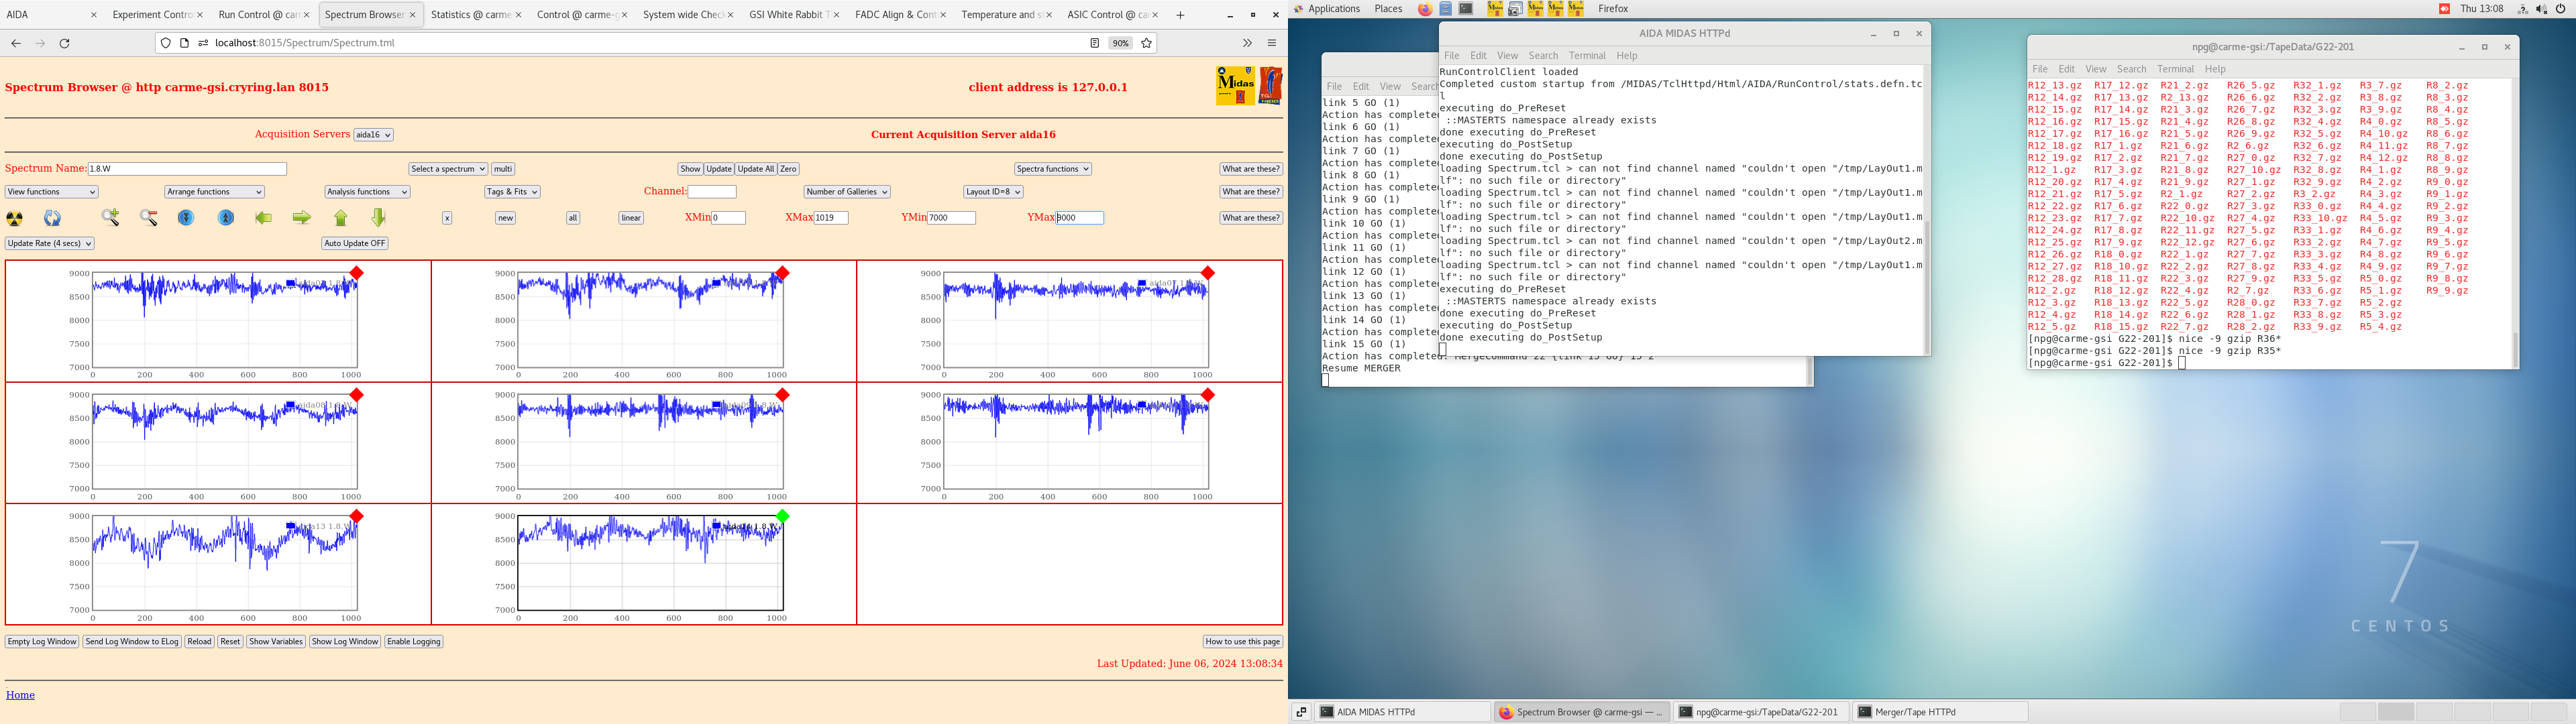The image size is (2576, 724).
Task: Open the volume control in system tray
Action: tap(2542, 9)
